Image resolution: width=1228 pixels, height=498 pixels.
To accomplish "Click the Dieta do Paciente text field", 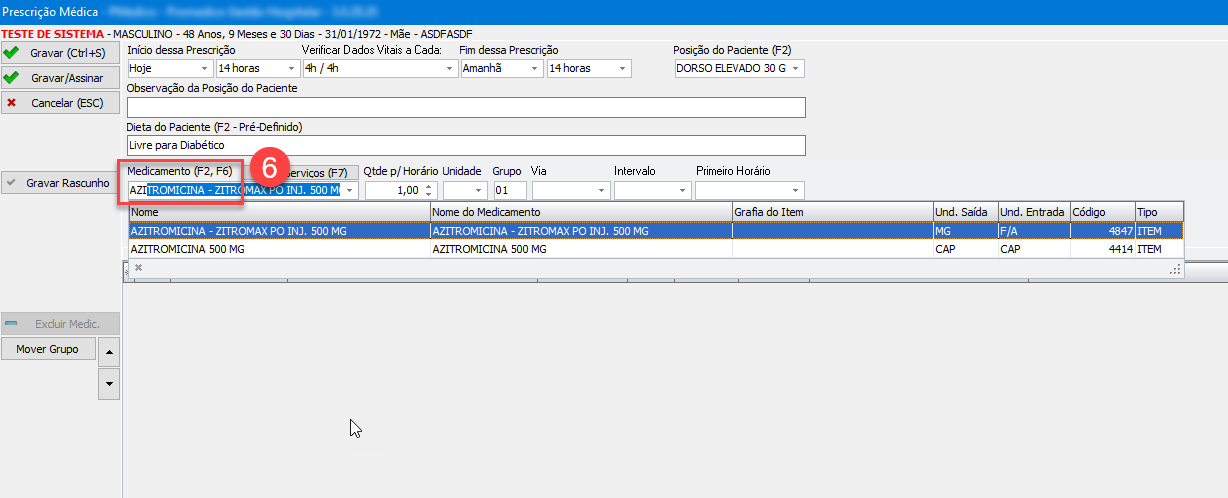I will [466, 146].
